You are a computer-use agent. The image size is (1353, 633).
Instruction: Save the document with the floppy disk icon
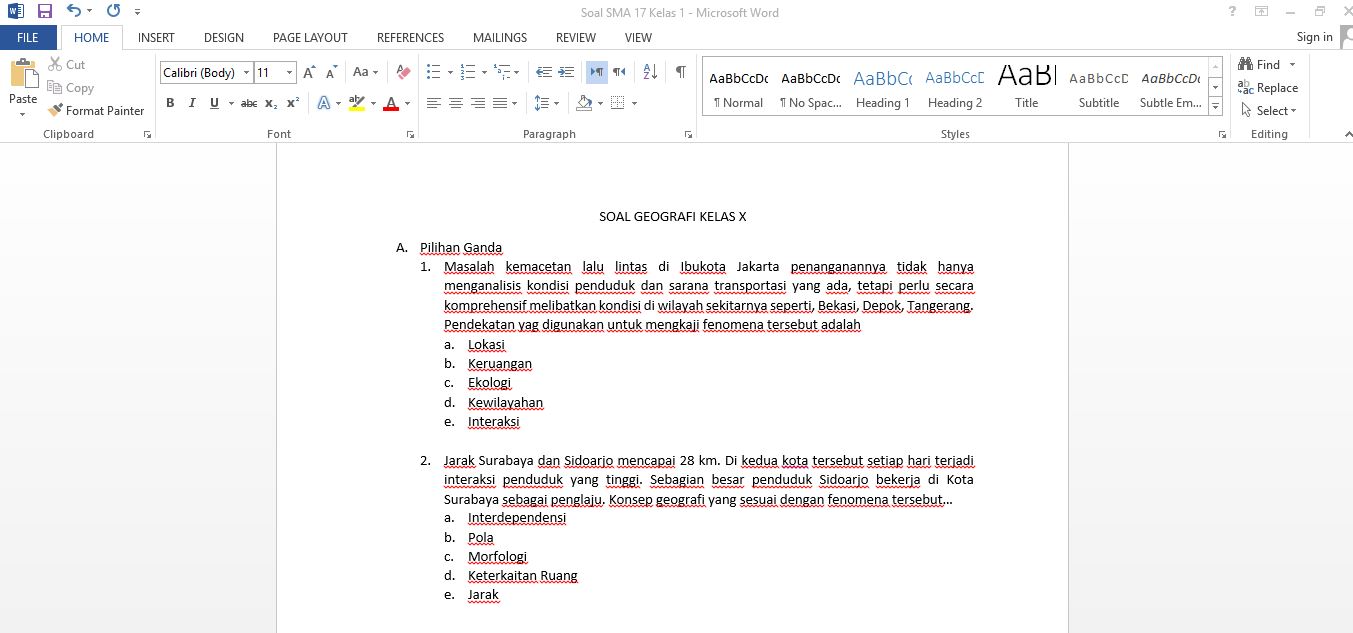(x=44, y=12)
